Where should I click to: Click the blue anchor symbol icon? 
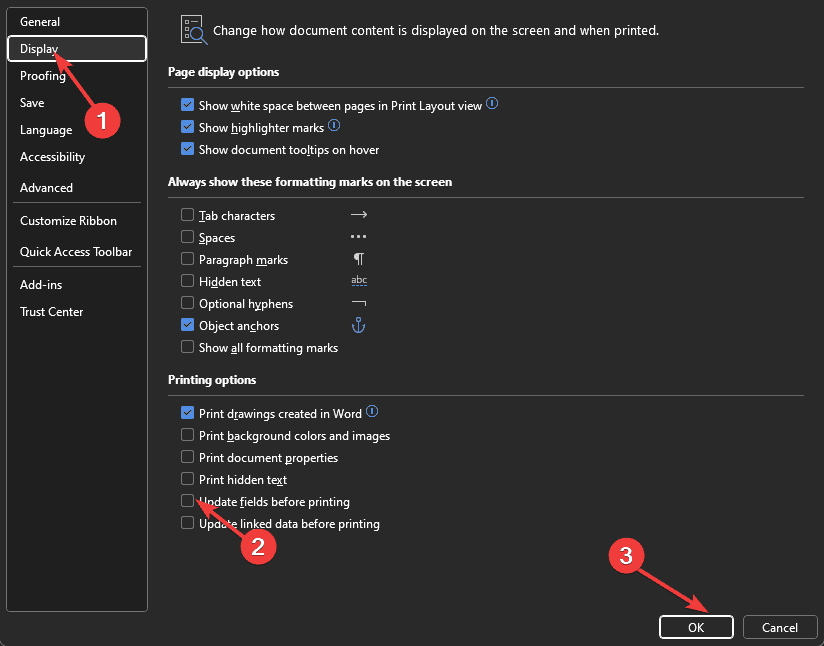pos(358,325)
